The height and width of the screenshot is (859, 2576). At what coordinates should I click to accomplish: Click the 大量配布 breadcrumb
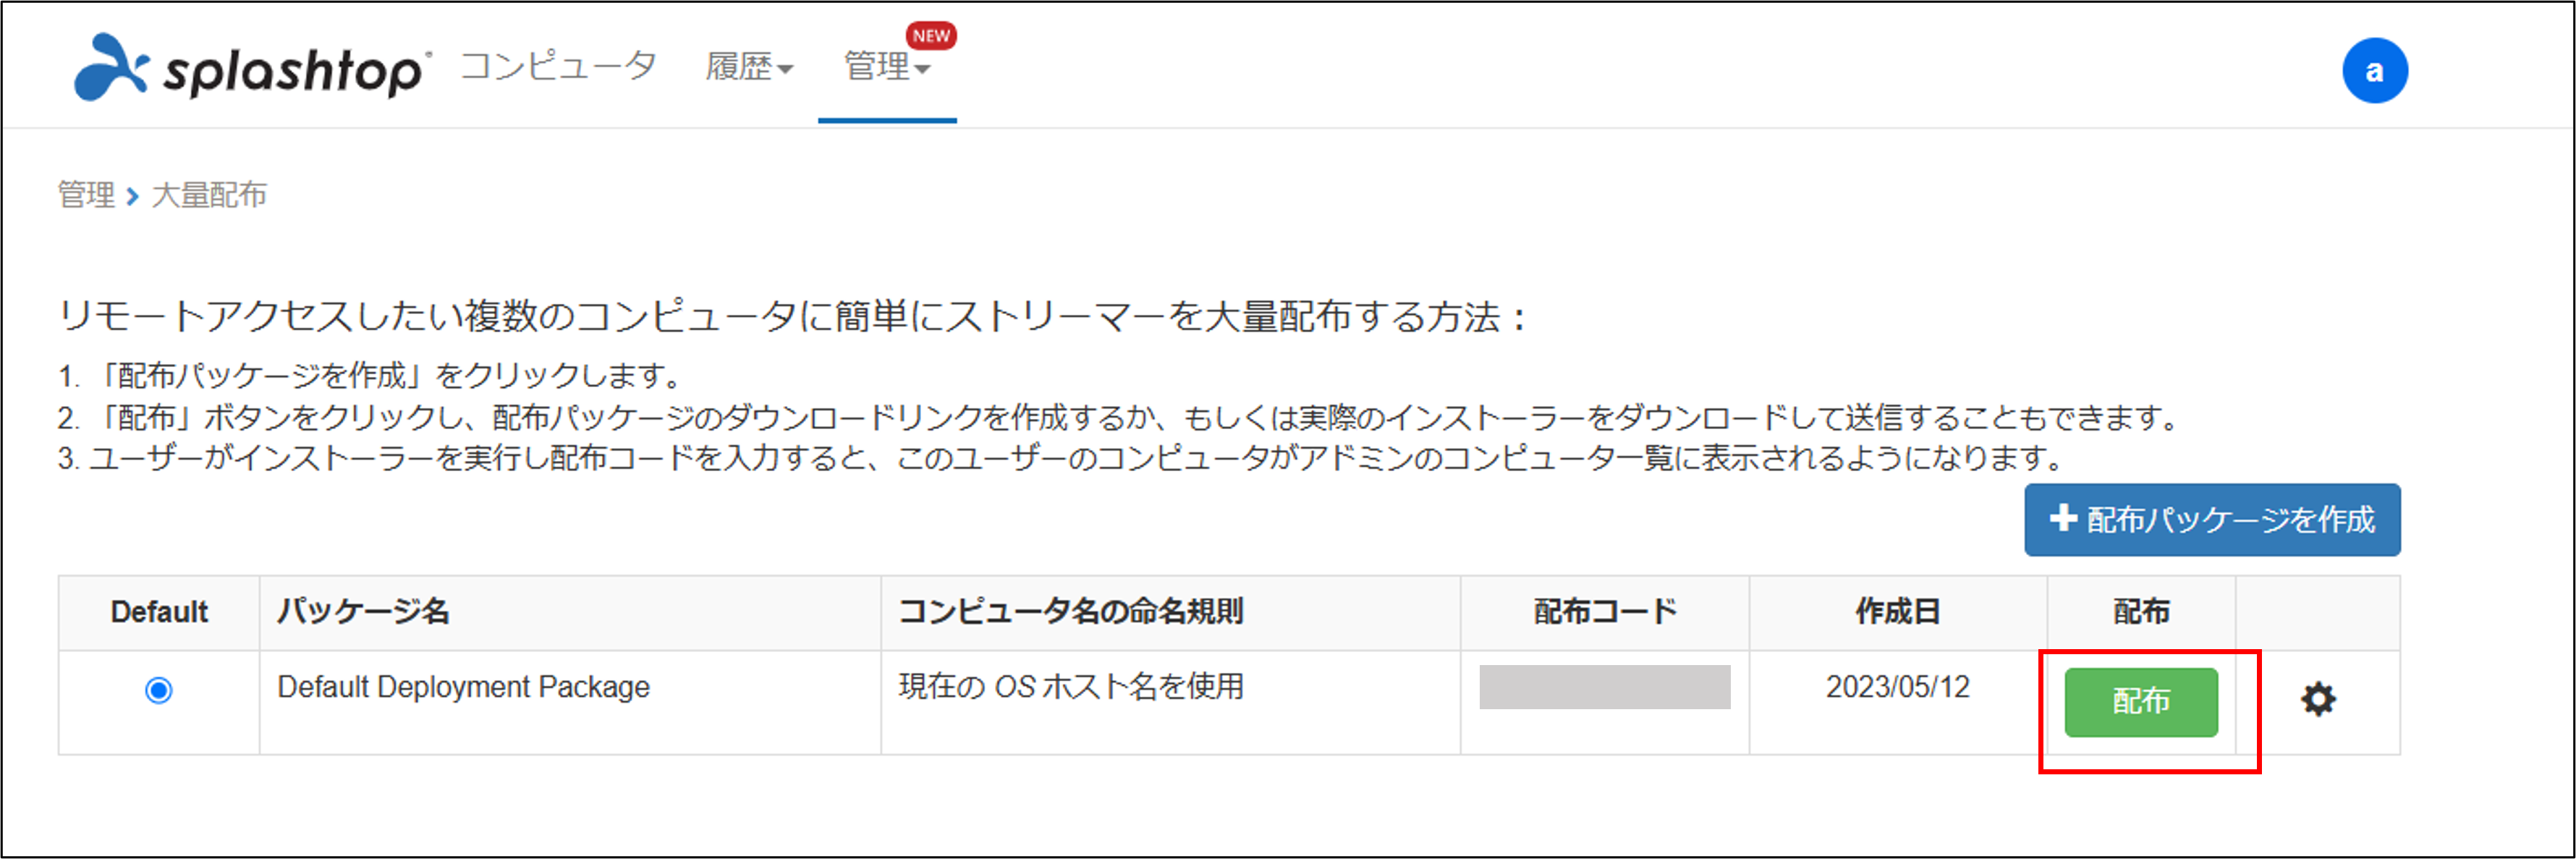(x=209, y=194)
